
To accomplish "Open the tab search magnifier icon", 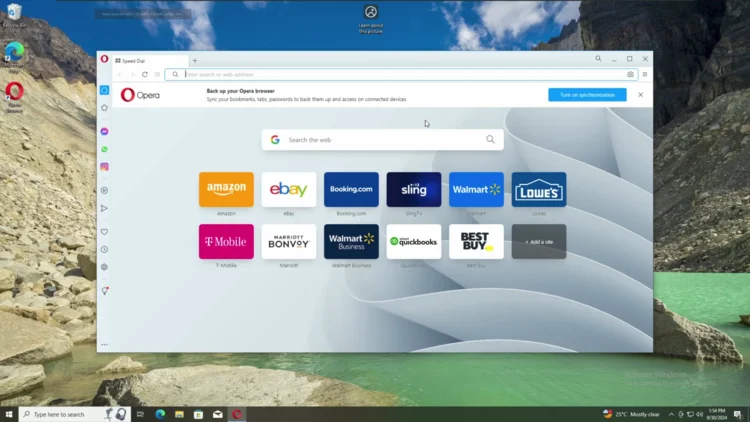I will [x=598, y=58].
